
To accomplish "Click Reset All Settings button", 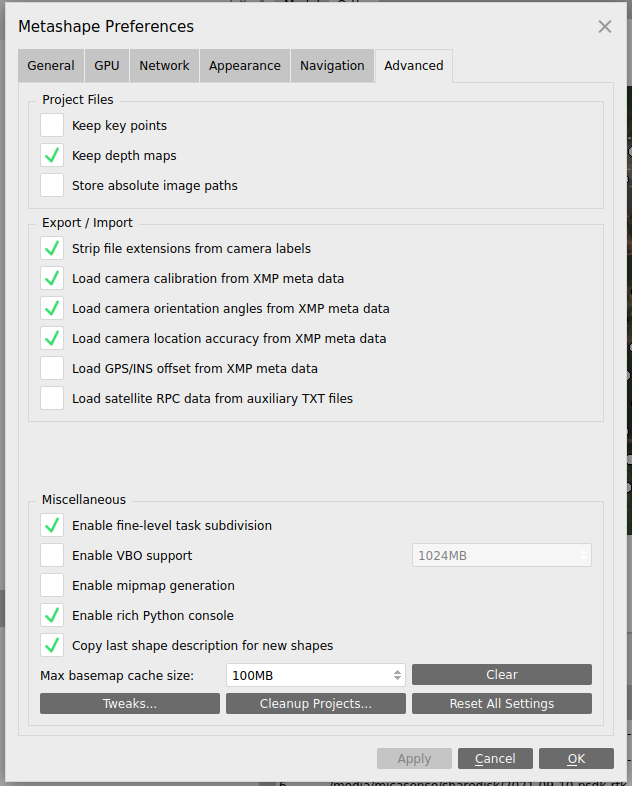I will 502,703.
